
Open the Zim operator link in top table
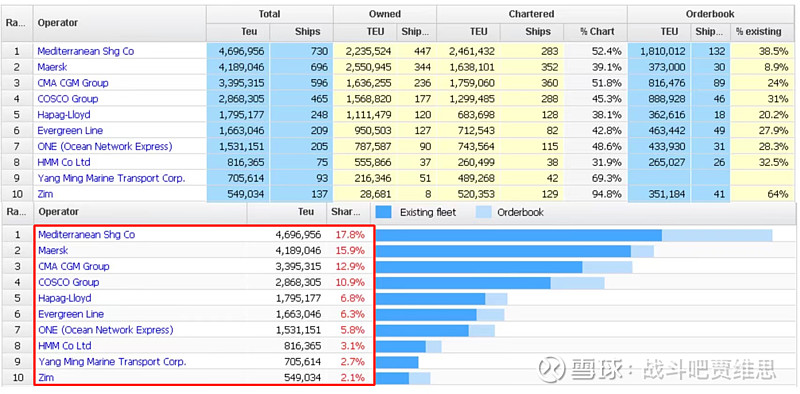click(x=45, y=194)
